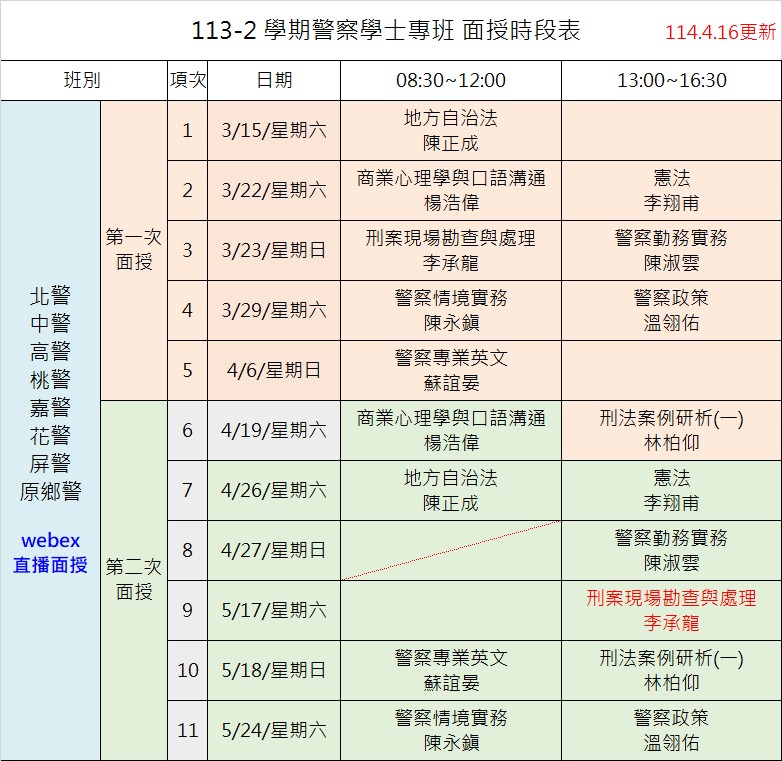Click 警察勤務實務 陳淑雲 in the 3/23 row

[x=672, y=250]
